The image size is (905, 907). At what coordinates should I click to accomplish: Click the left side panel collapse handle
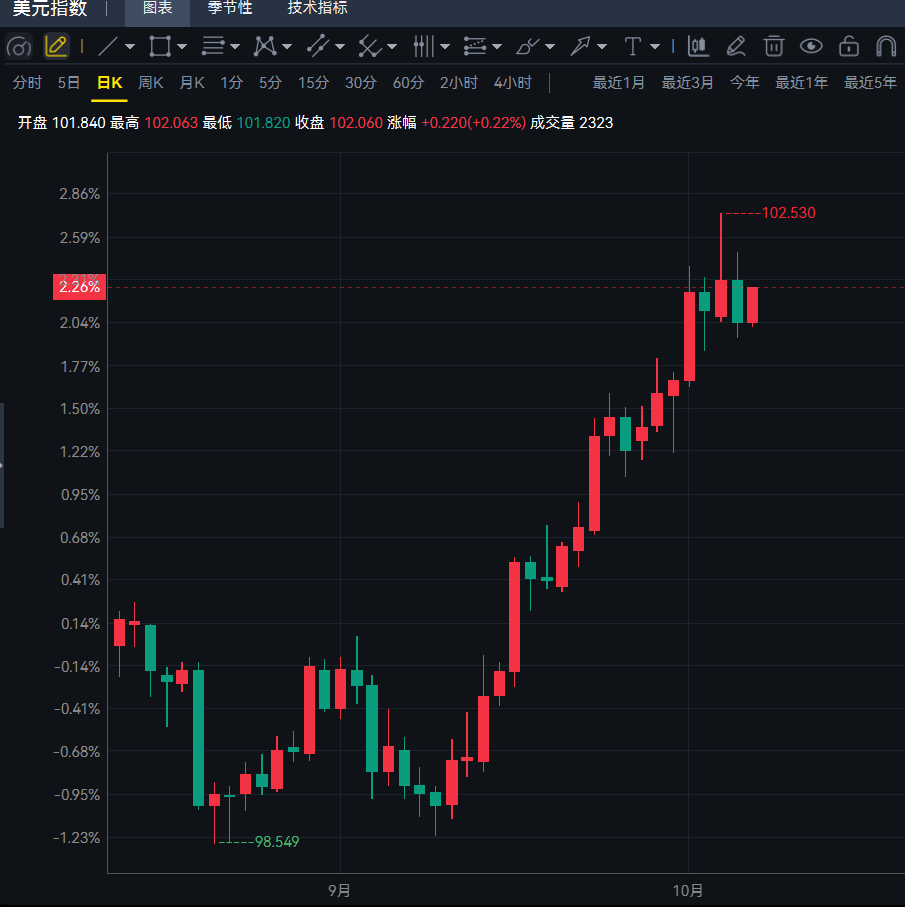coord(2,466)
